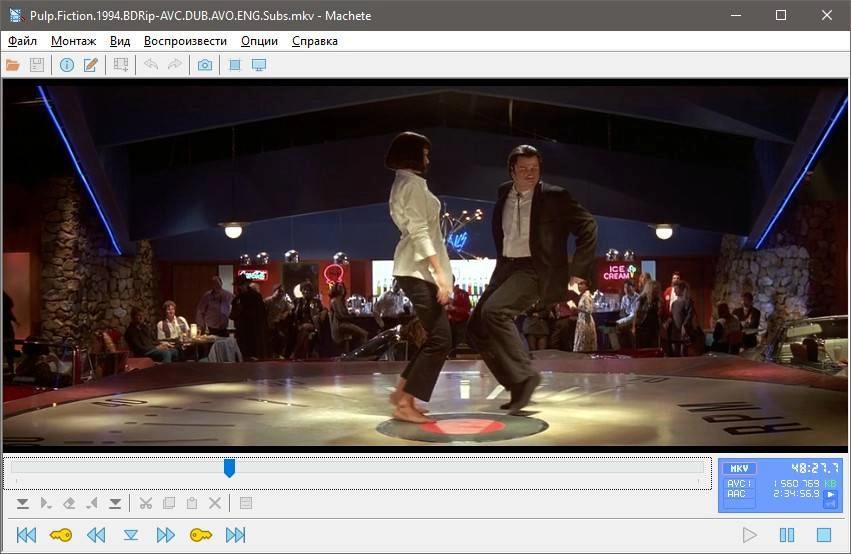Delete the selection with X icon

click(215, 504)
